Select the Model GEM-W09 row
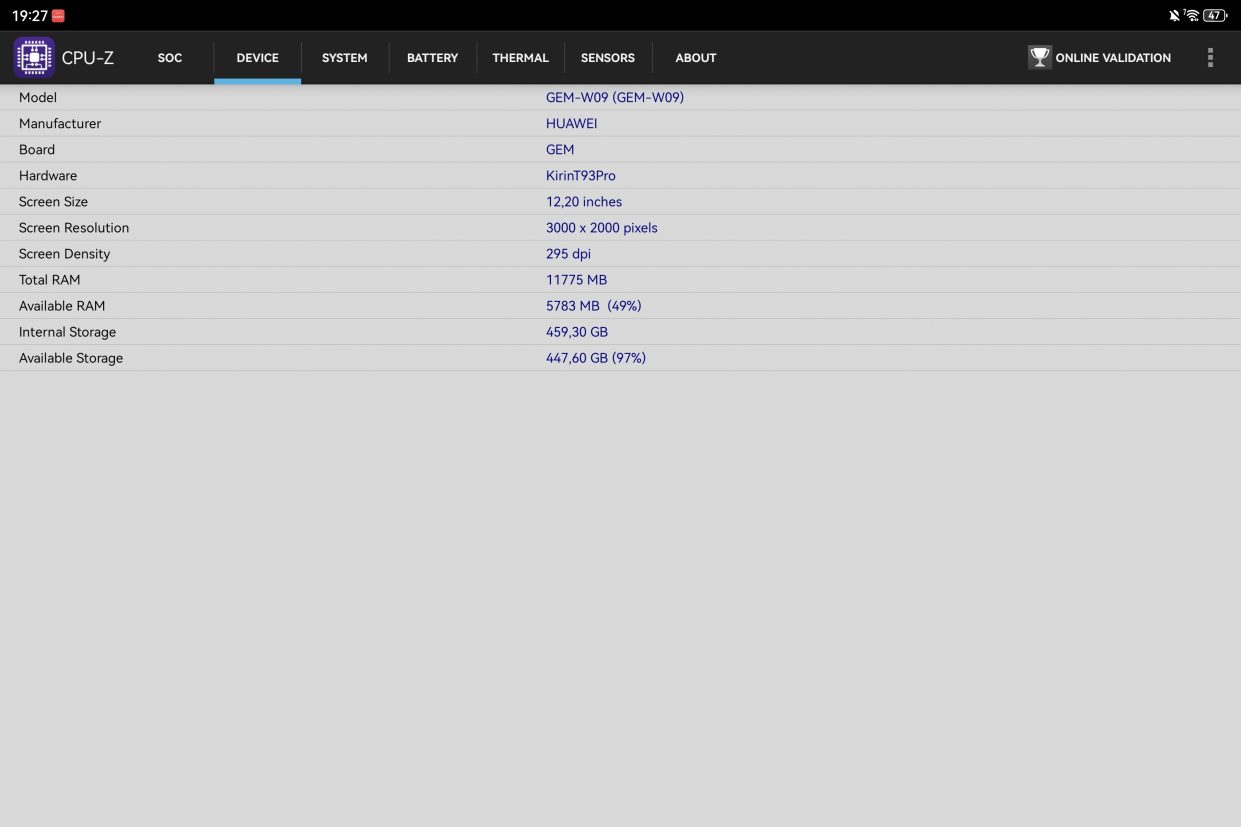 click(x=620, y=97)
